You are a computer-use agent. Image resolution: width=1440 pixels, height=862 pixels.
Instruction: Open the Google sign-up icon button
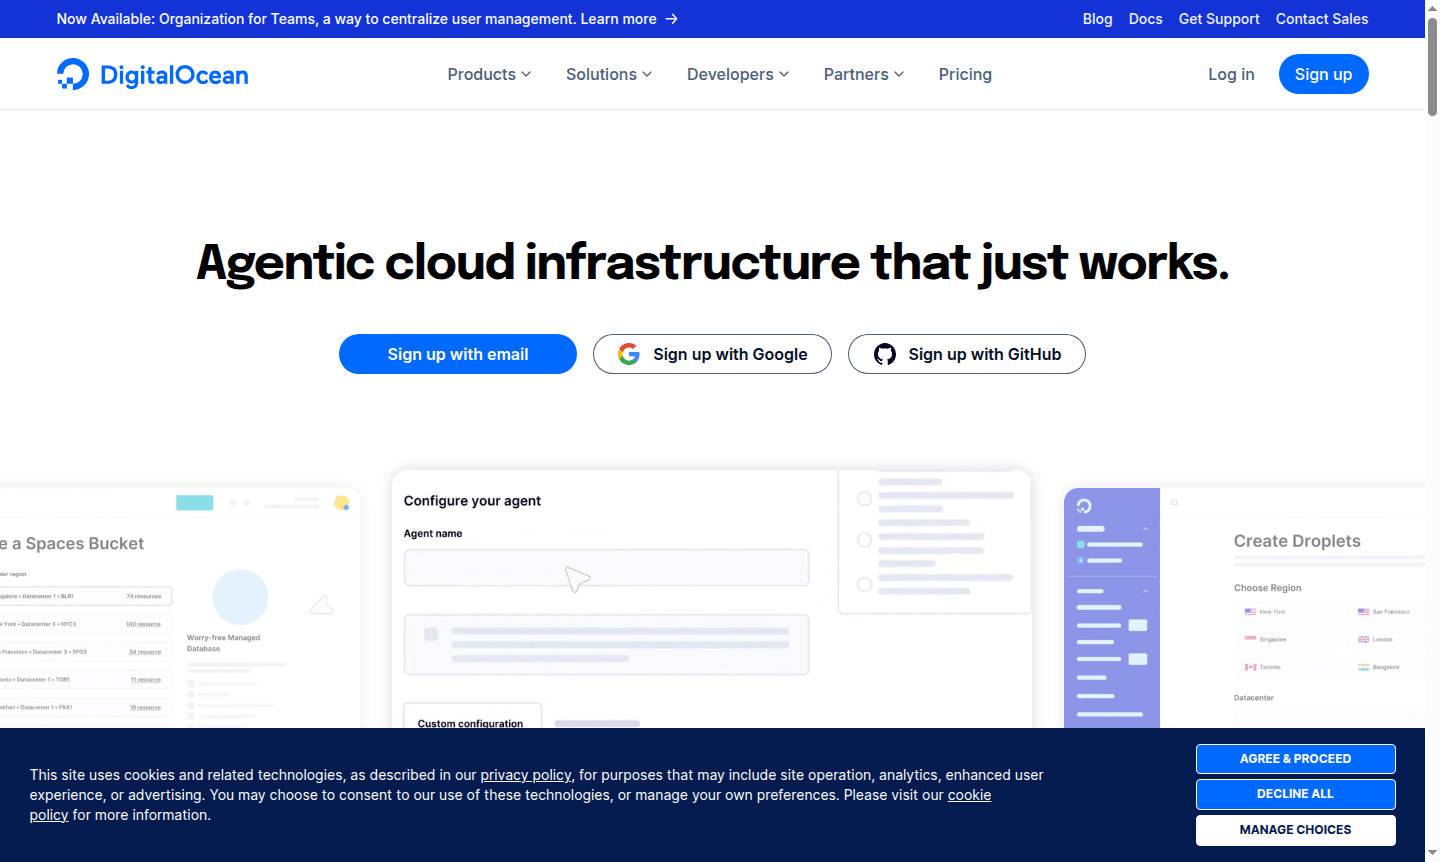629,353
